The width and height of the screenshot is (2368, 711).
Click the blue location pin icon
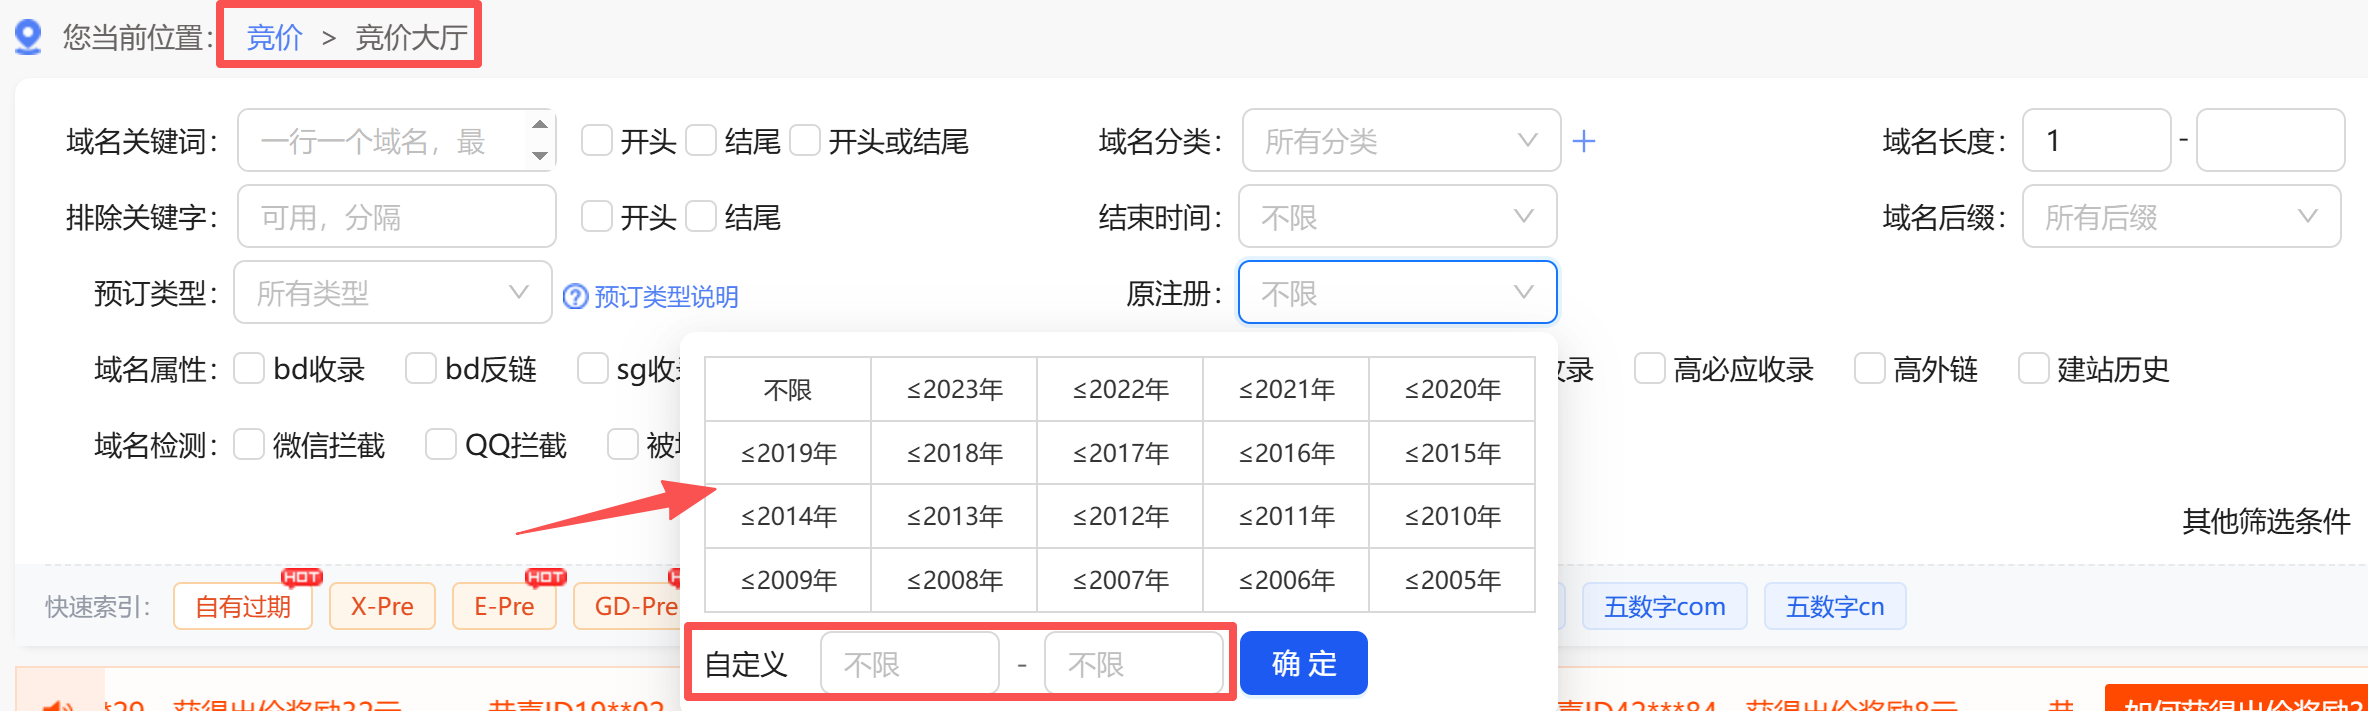[28, 37]
